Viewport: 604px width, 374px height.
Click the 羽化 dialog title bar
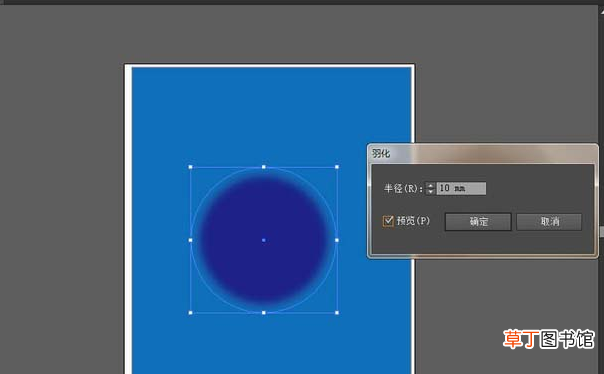[482, 154]
